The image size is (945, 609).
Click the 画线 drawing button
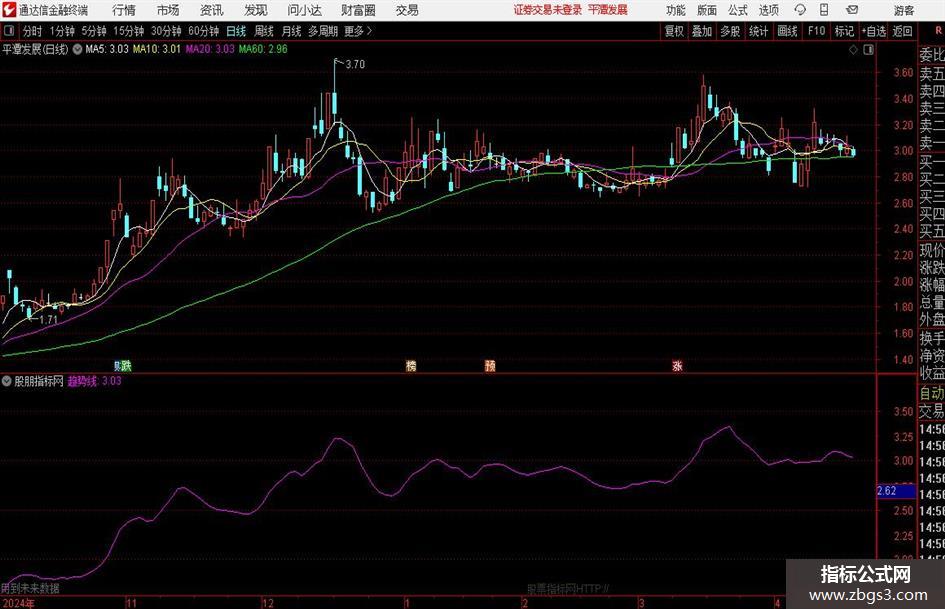pyautogui.click(x=787, y=31)
